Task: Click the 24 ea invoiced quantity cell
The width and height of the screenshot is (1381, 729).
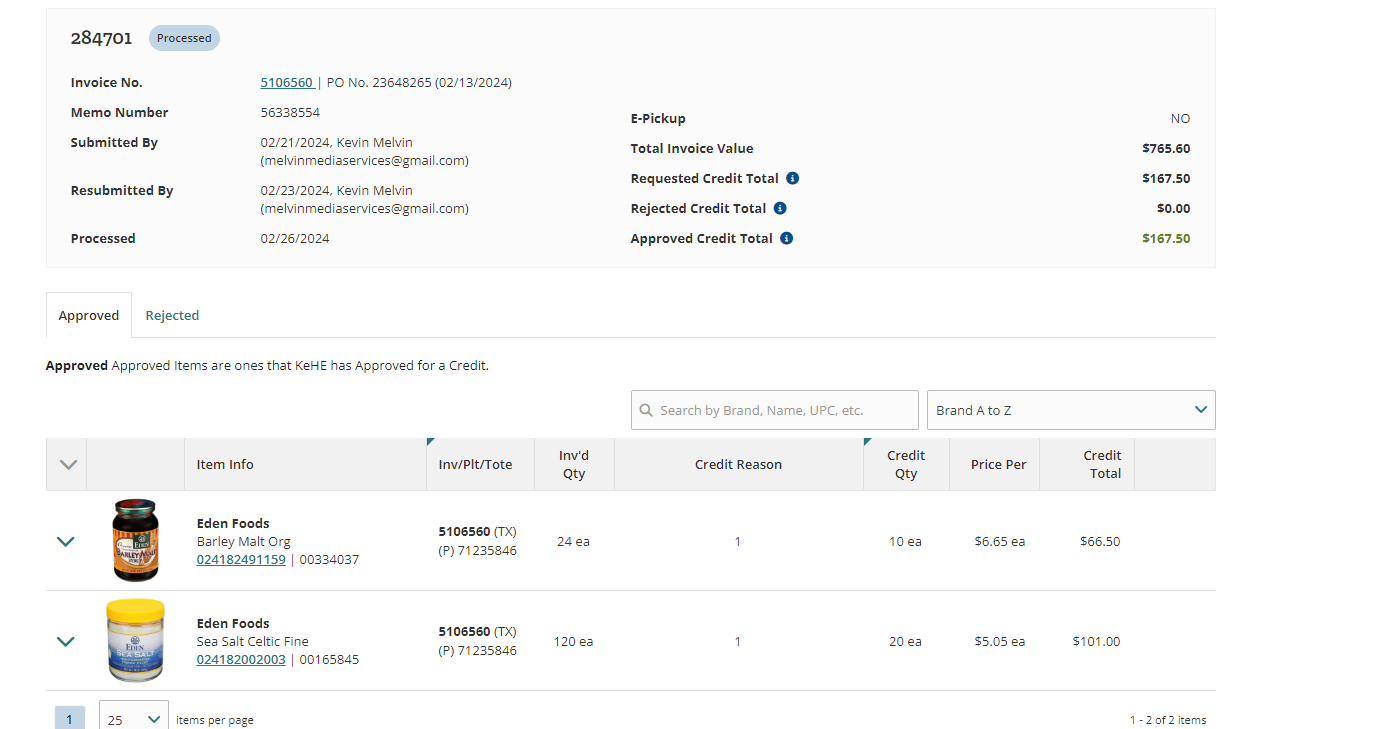Action: (573, 541)
